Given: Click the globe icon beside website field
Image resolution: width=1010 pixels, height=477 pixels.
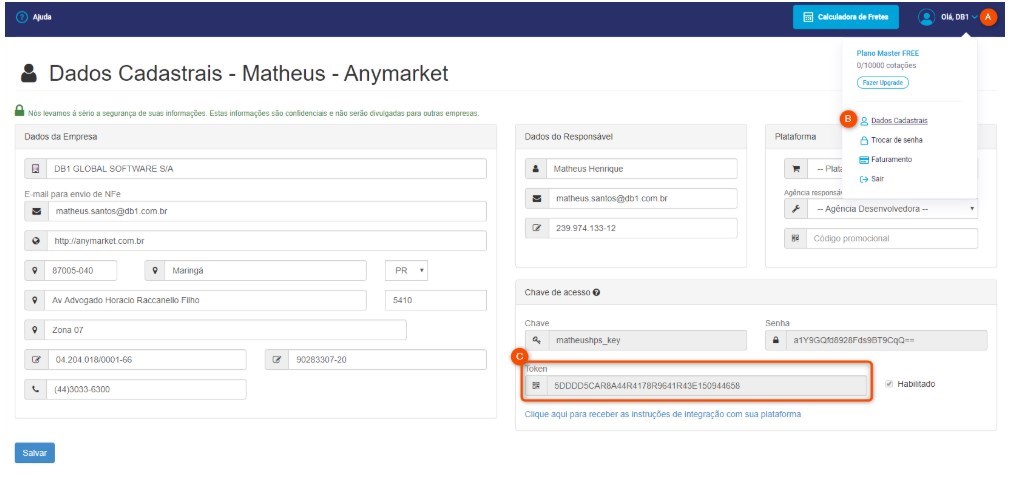Looking at the screenshot, I should tap(37, 241).
